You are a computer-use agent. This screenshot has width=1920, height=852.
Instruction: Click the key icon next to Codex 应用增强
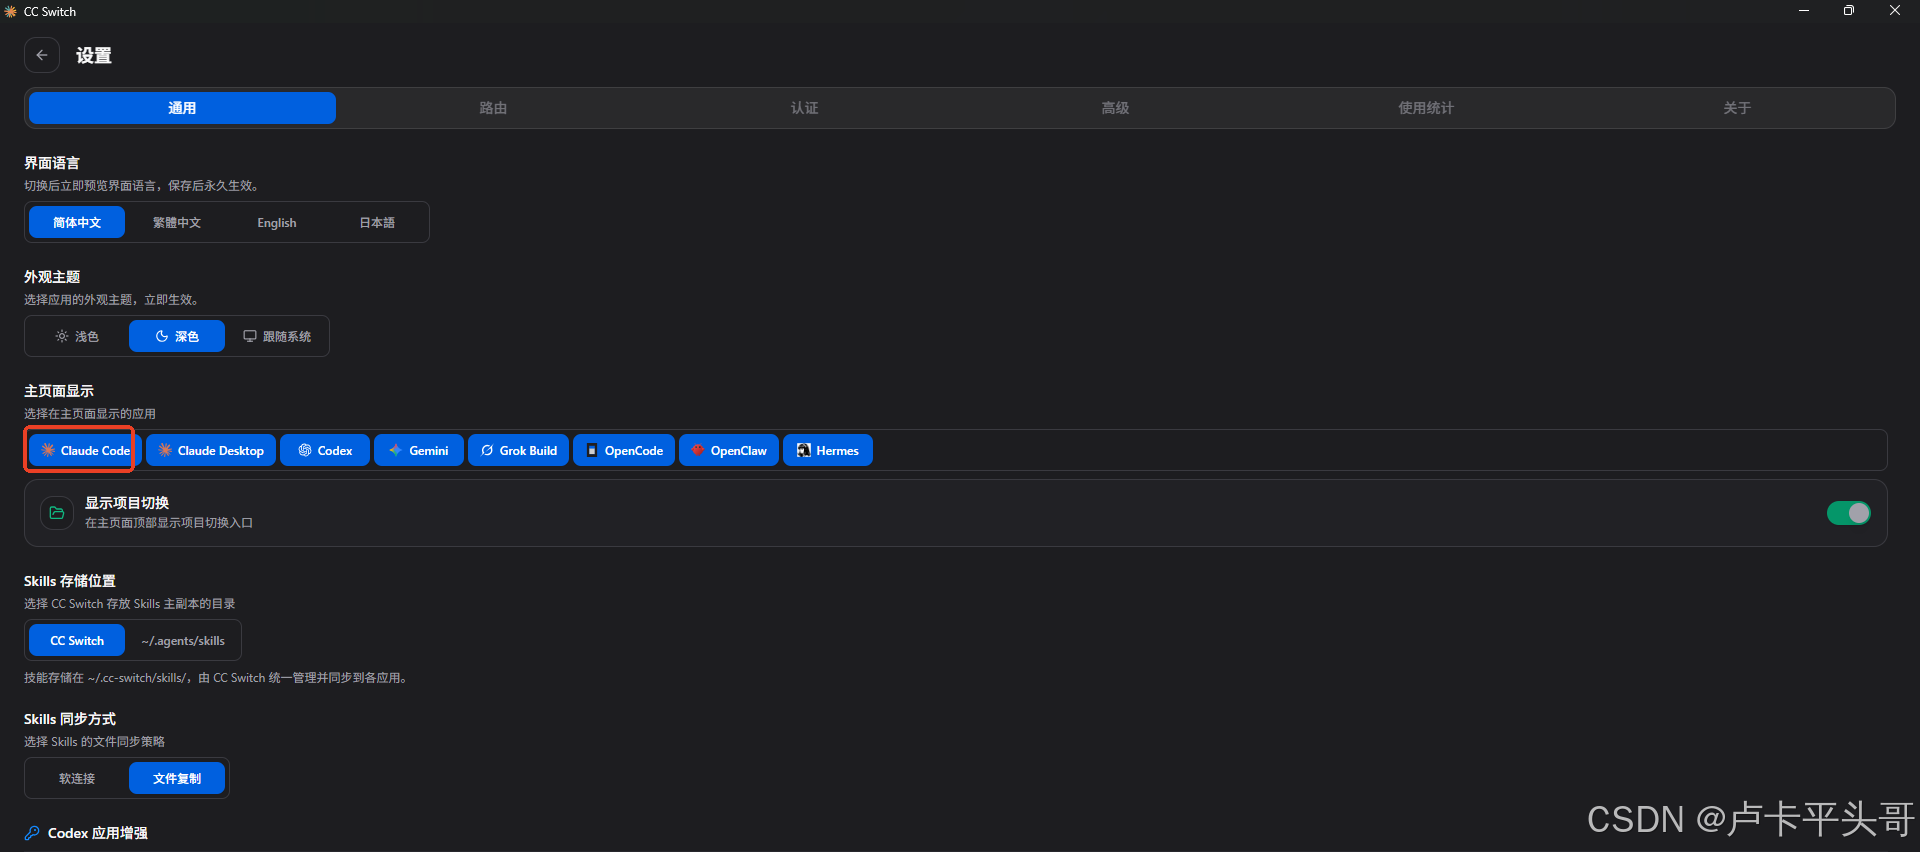[32, 833]
